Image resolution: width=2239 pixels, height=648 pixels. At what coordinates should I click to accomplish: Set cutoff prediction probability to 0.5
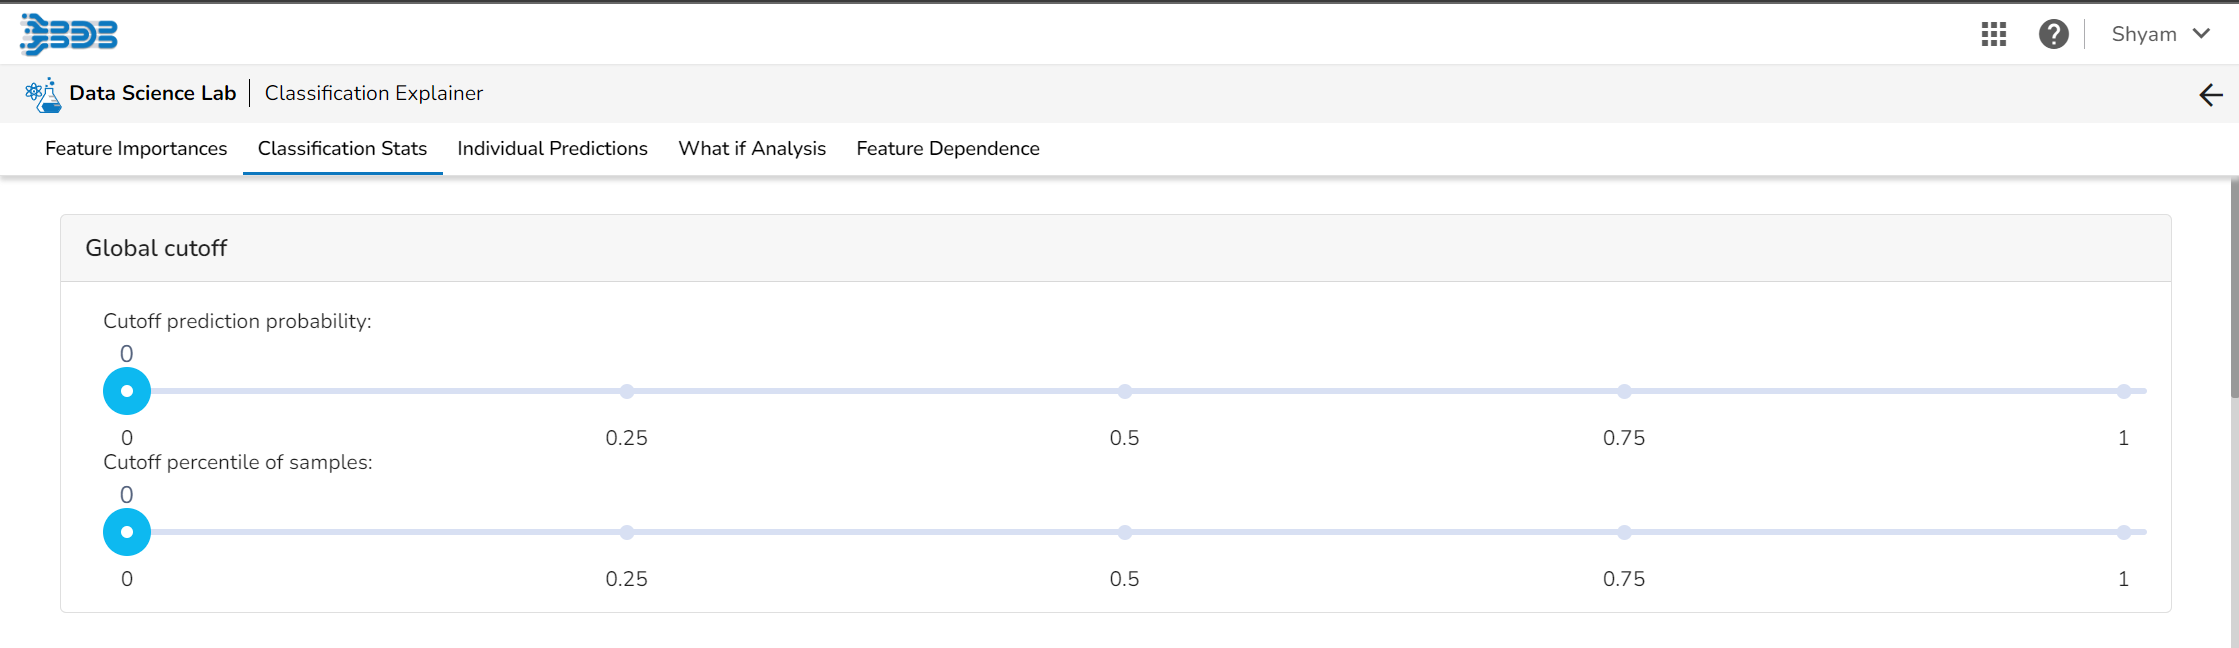point(1125,391)
